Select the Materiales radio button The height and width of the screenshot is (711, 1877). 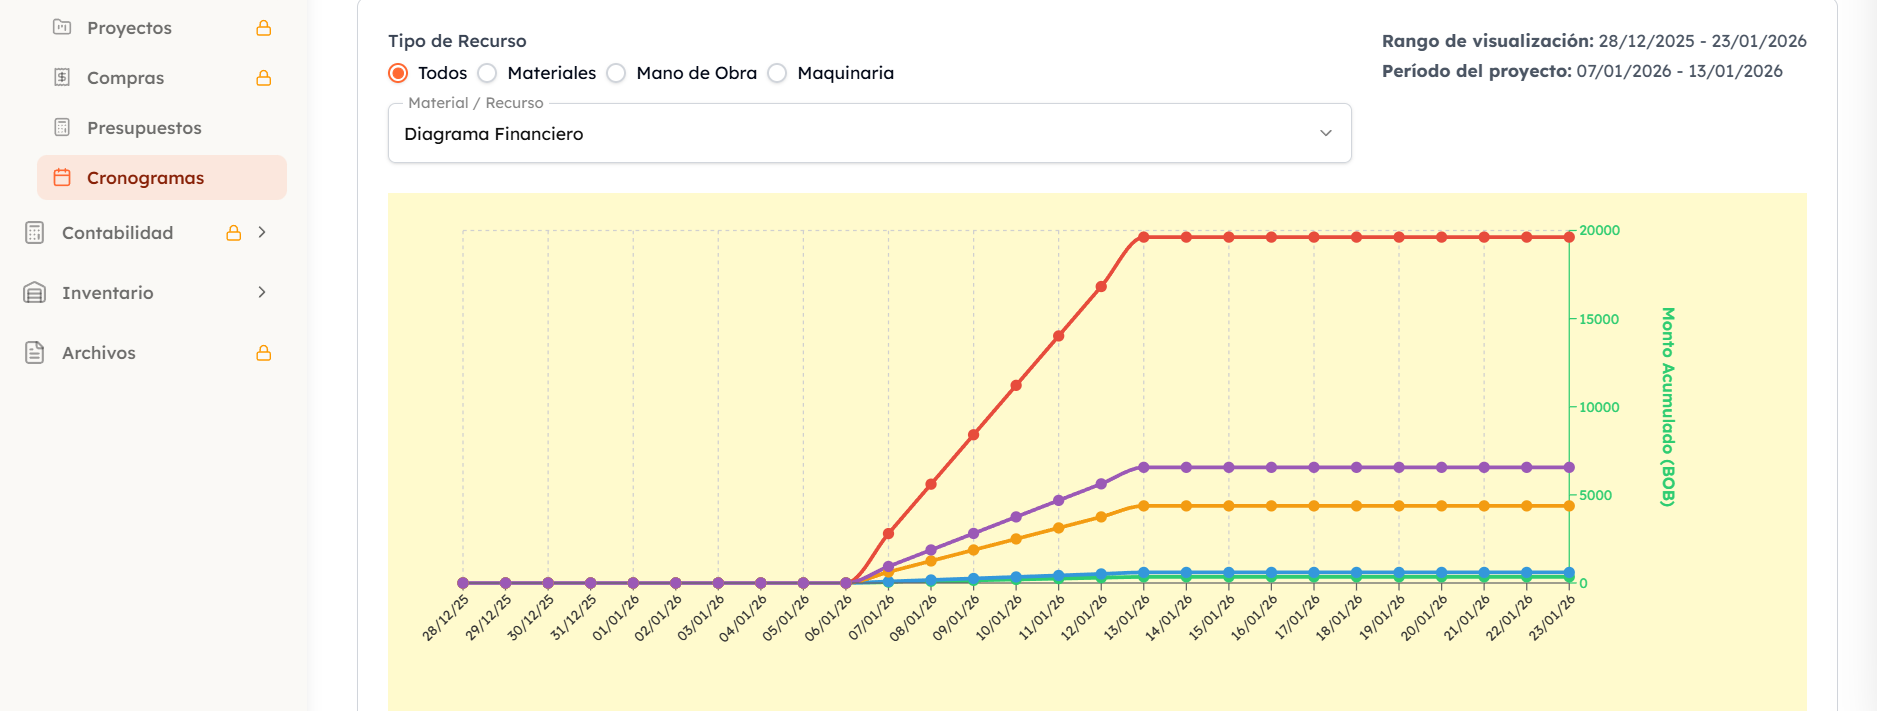(x=488, y=73)
